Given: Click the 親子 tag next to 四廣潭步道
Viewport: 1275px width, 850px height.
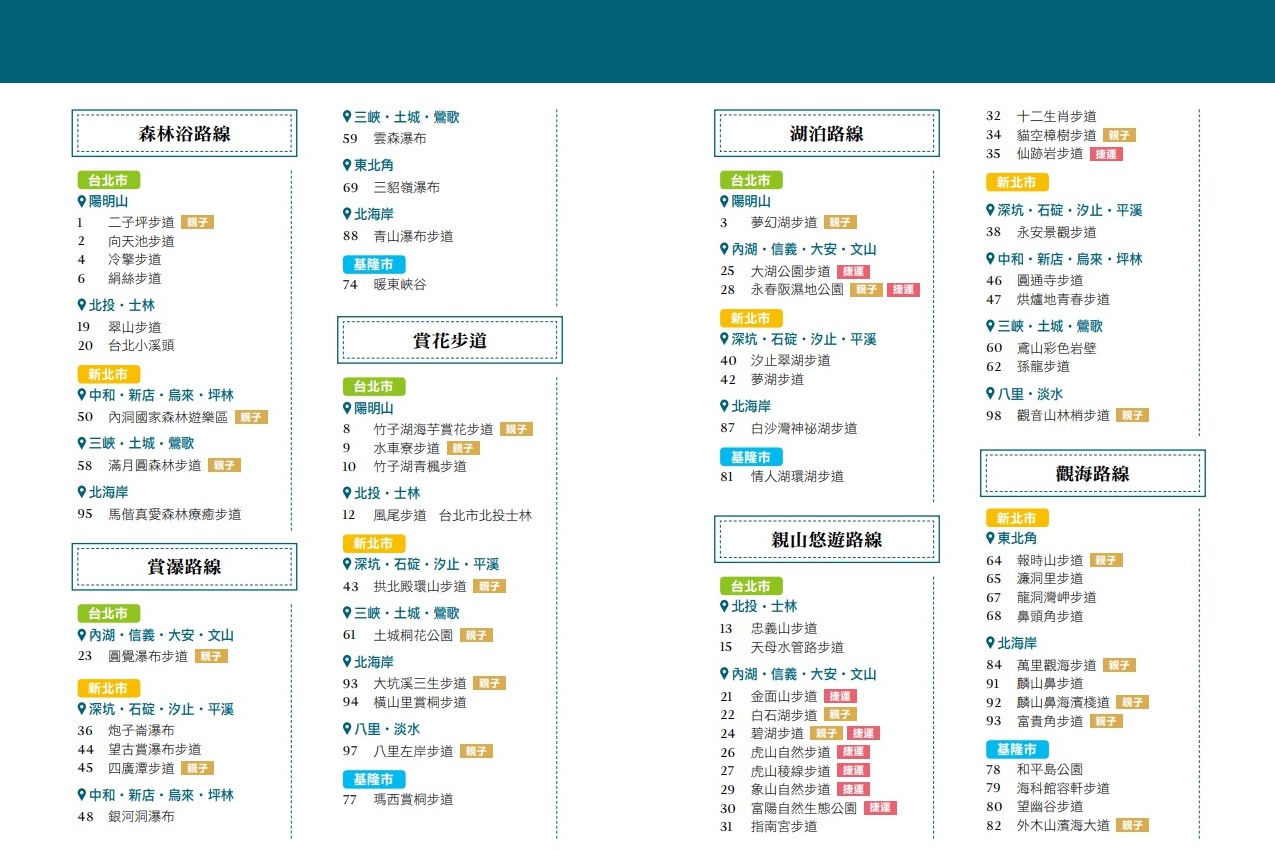Looking at the screenshot, I should pyautogui.click(x=198, y=768).
